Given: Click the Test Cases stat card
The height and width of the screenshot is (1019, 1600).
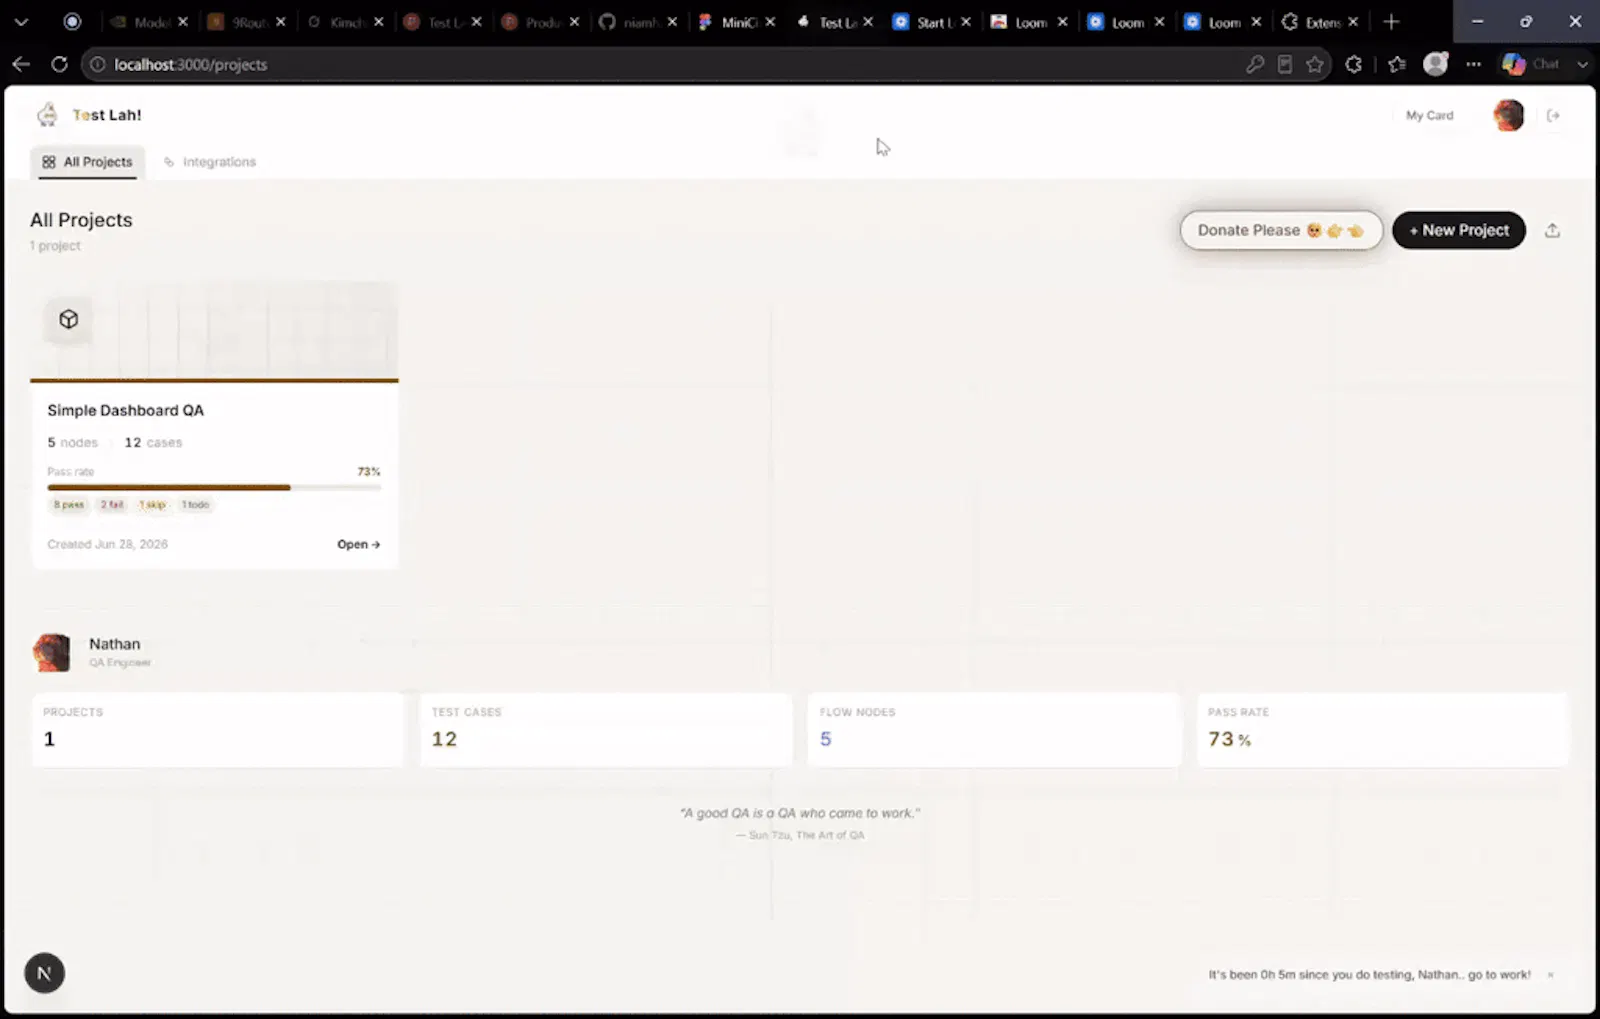Looking at the screenshot, I should point(605,729).
